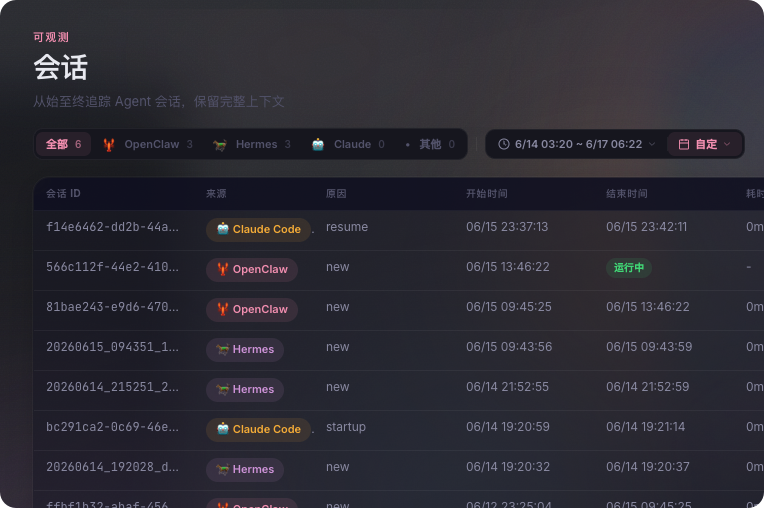Click start time 06/14 19:20:59
This screenshot has height=508, width=764.
tap(508, 427)
